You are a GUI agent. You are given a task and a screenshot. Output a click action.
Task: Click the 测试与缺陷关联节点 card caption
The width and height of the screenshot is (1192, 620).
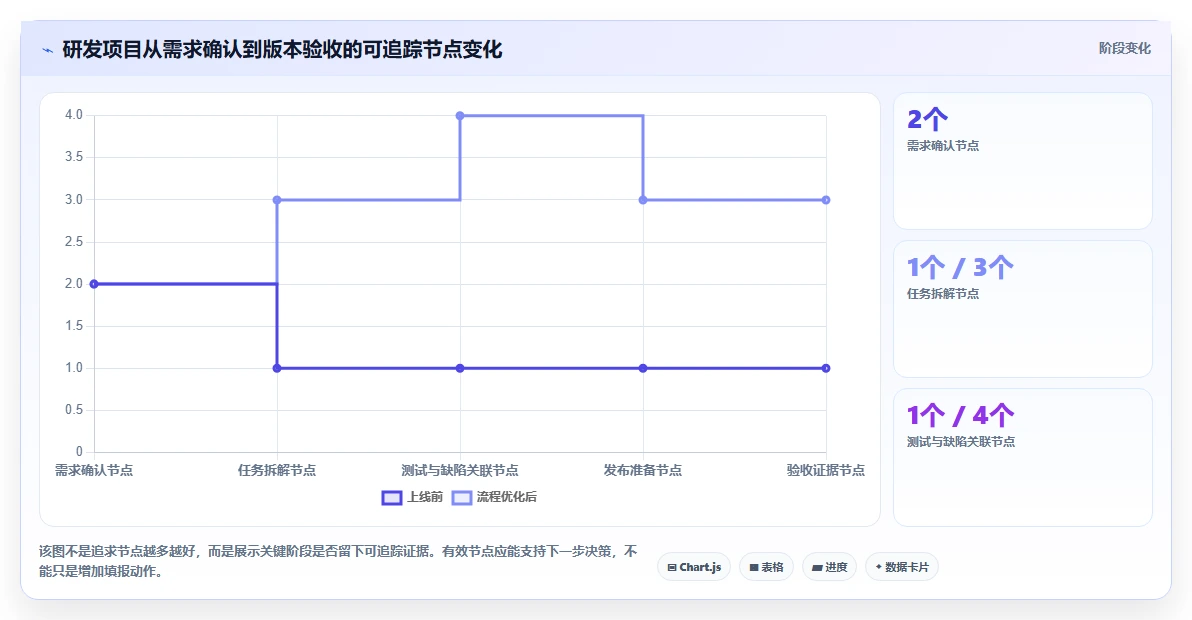click(961, 442)
